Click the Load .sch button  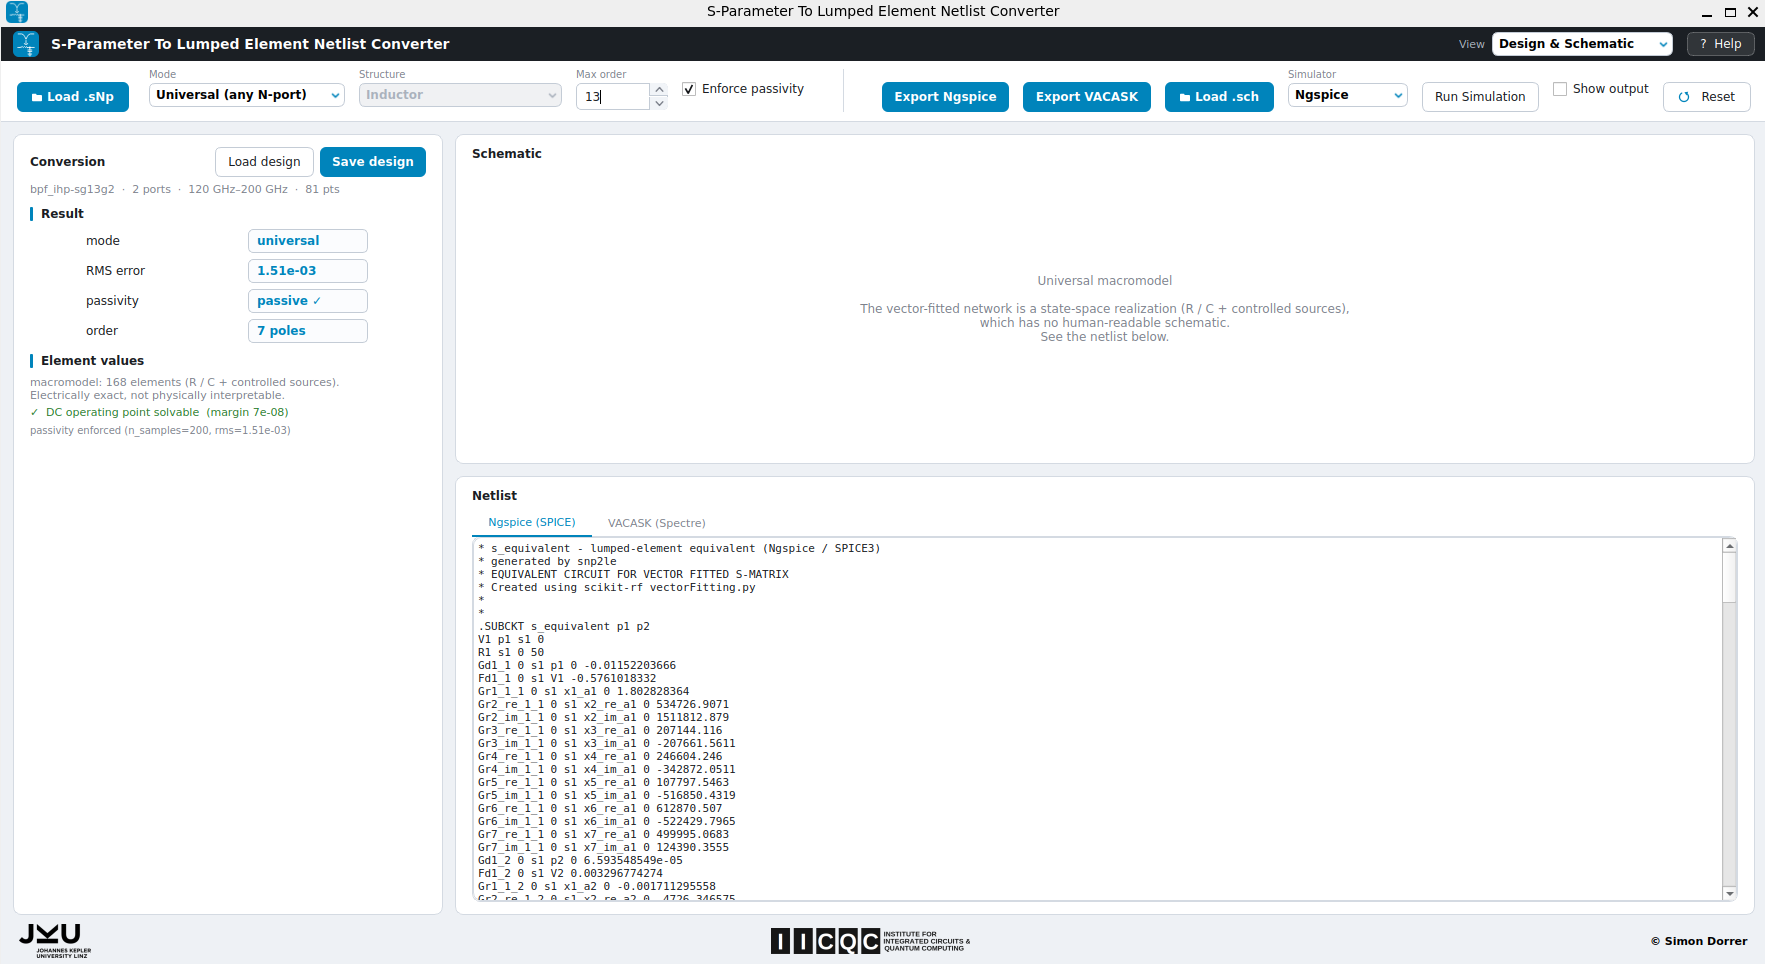[1219, 97]
